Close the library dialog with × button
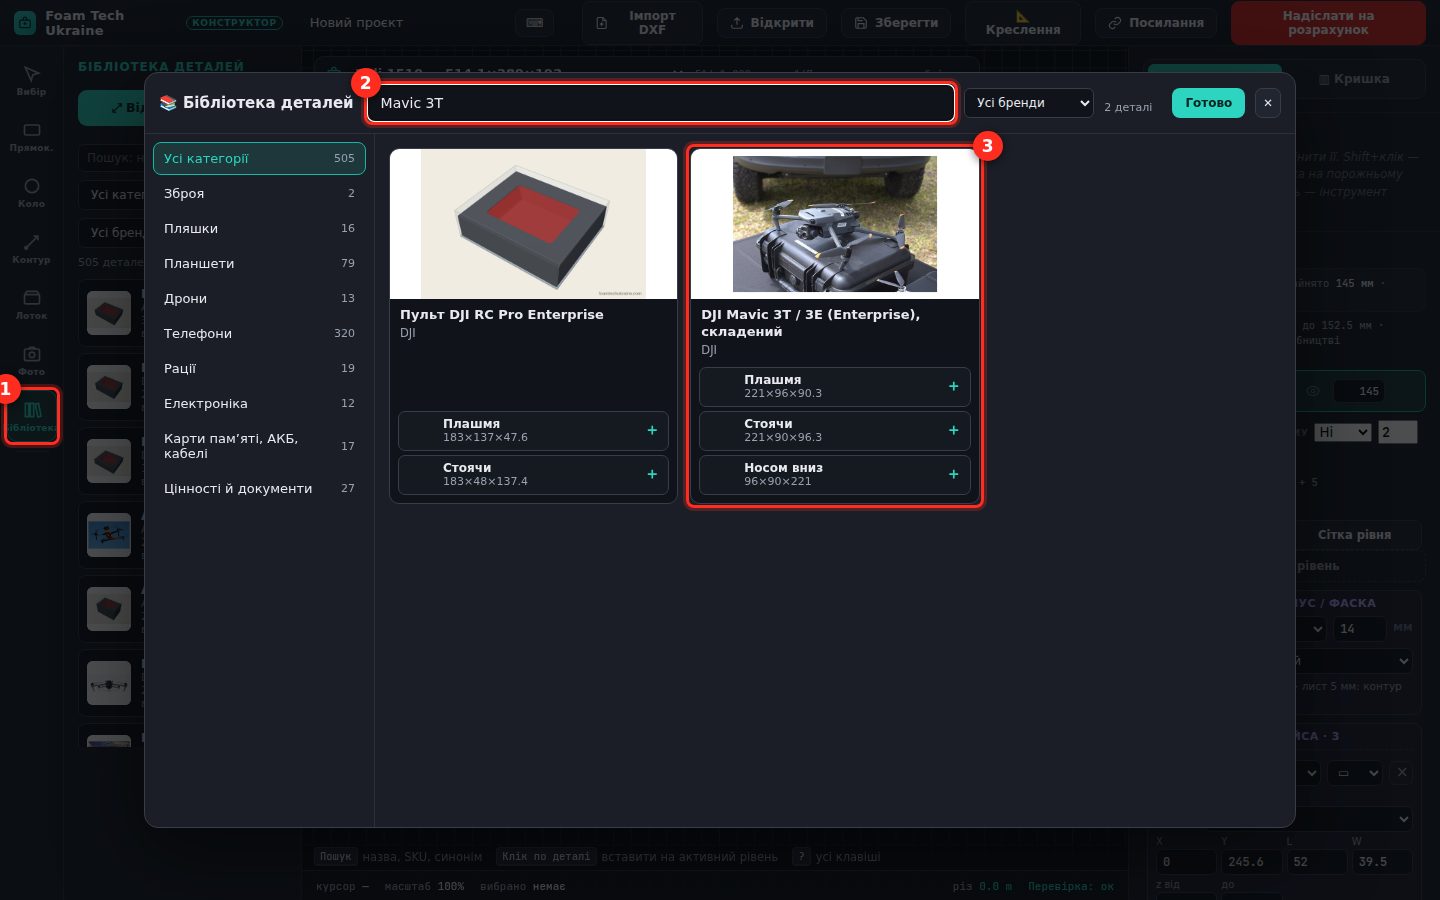Screen dimensions: 1440x900 1267,103
